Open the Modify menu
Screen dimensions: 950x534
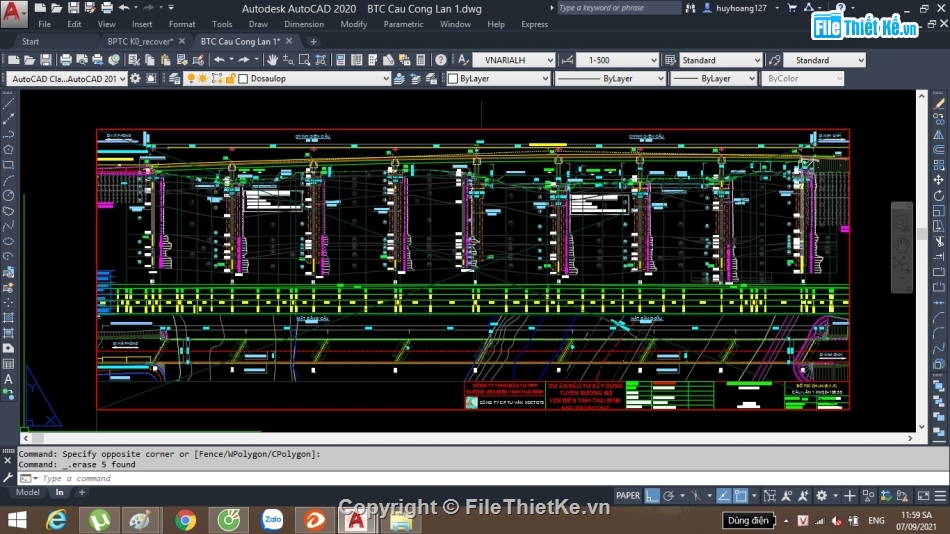pyautogui.click(x=353, y=24)
